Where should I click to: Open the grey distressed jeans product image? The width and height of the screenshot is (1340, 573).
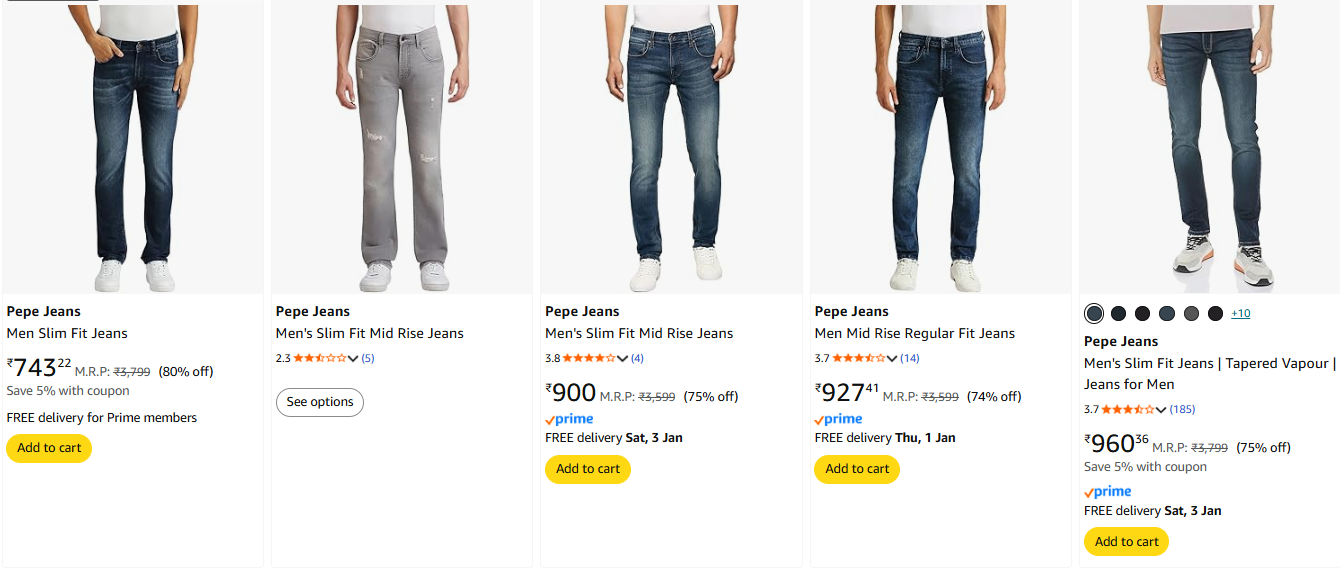(402, 148)
